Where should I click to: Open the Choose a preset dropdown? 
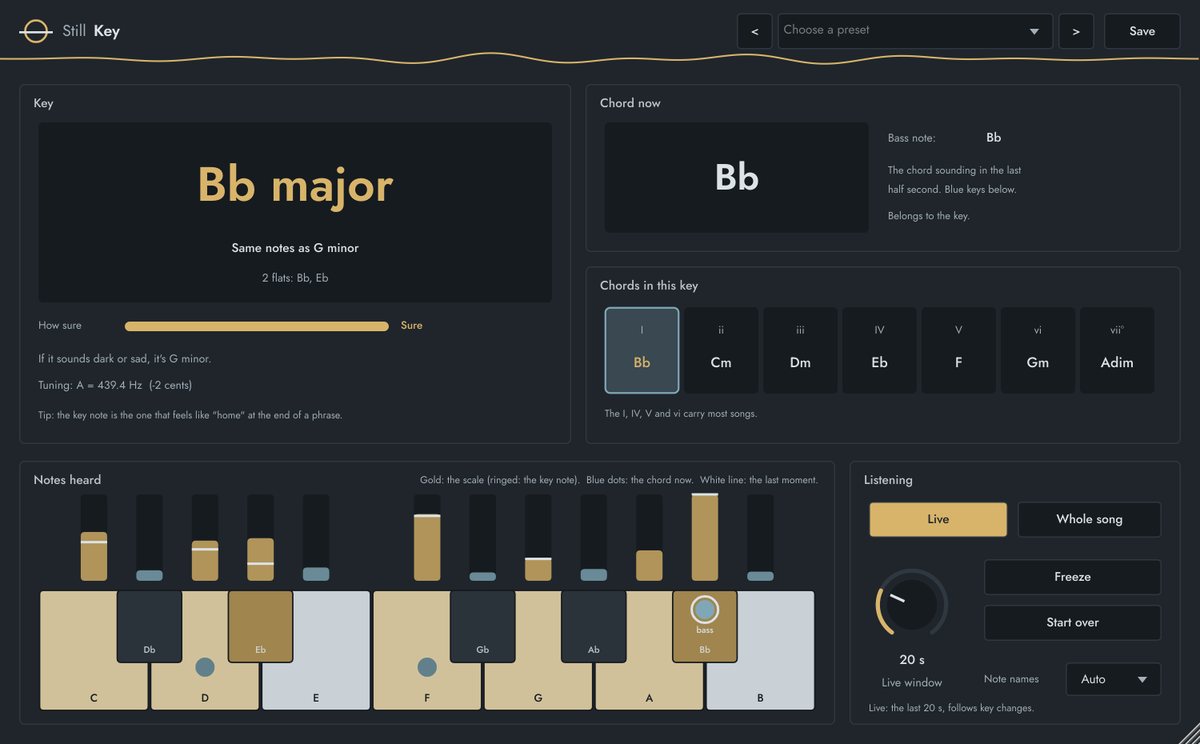[x=915, y=31]
